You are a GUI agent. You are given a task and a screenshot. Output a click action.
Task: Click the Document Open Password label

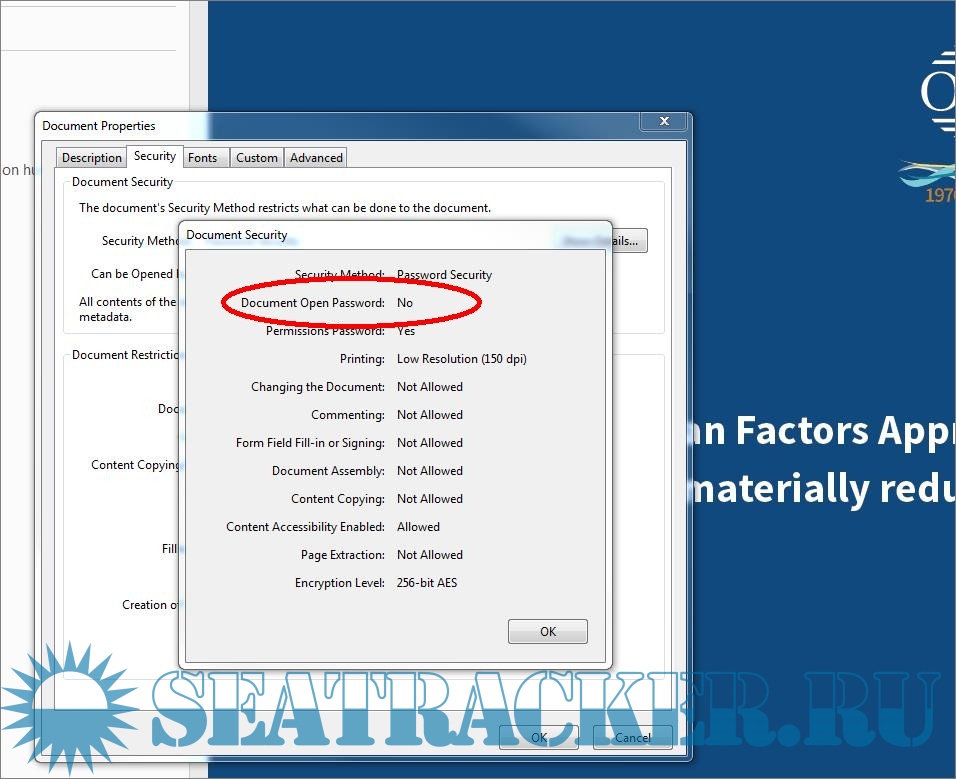(312, 303)
